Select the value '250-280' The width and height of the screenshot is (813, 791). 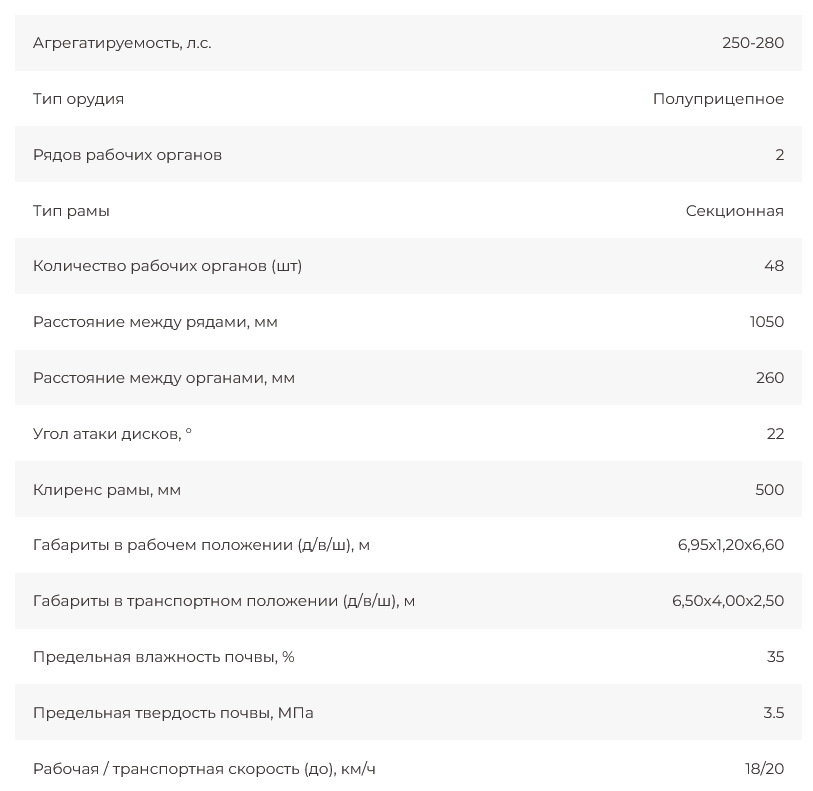click(752, 43)
